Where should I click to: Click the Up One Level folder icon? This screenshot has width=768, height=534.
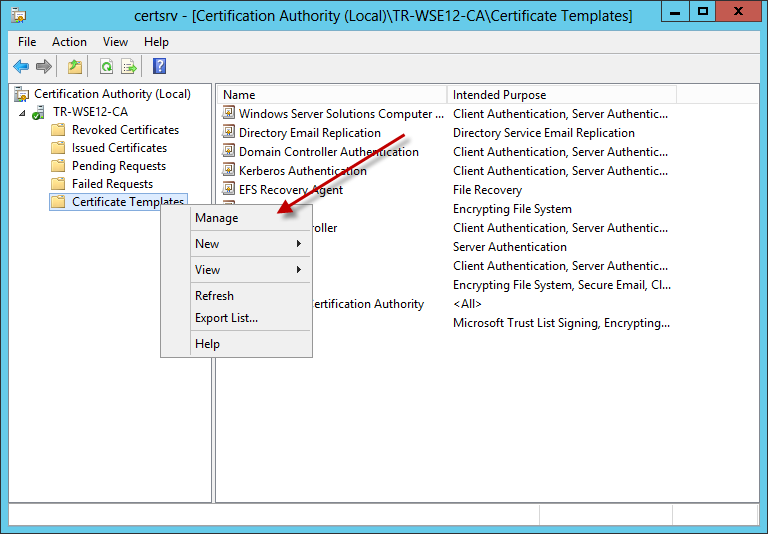point(75,67)
